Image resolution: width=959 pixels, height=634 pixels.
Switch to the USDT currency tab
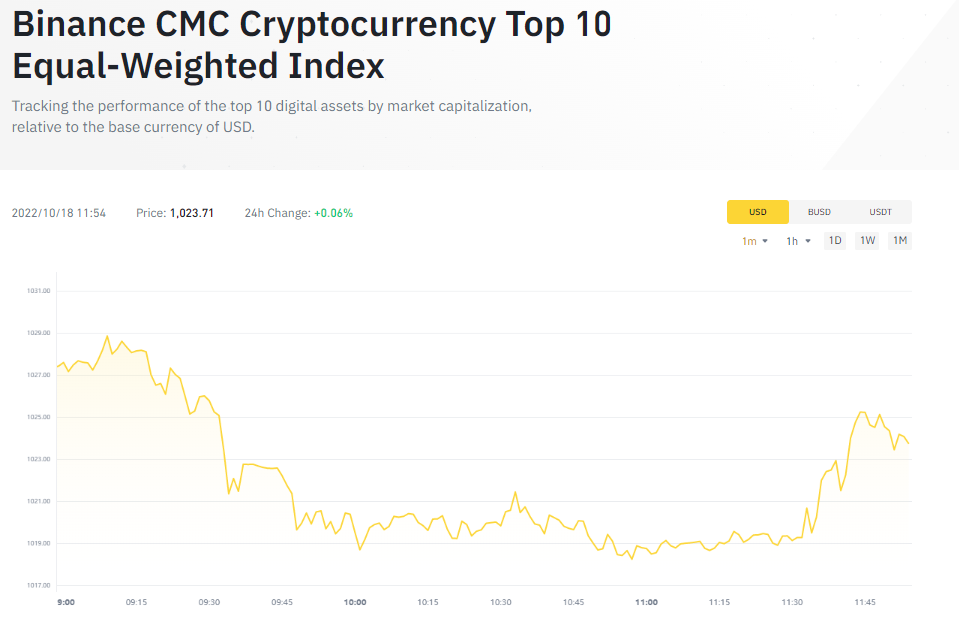pyautogui.click(x=881, y=211)
